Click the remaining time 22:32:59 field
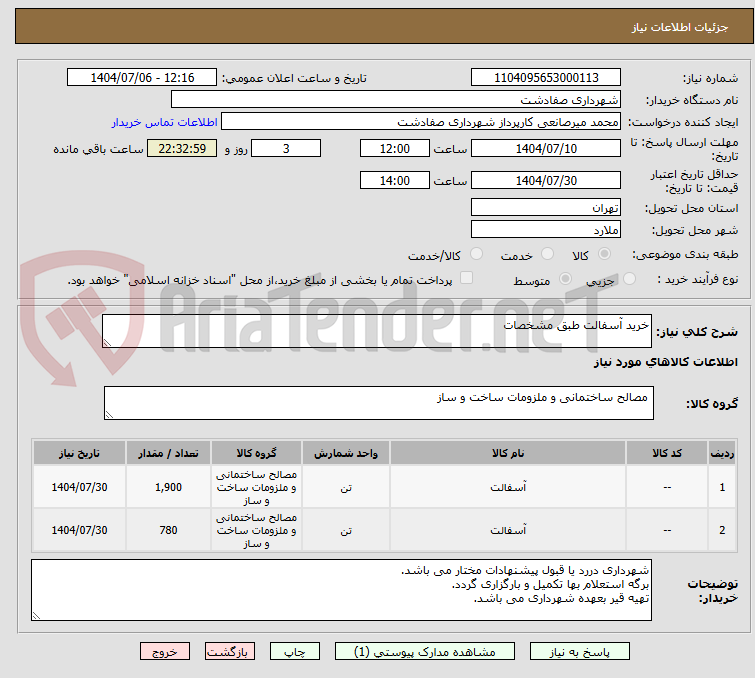The image size is (755, 678). pos(182,148)
